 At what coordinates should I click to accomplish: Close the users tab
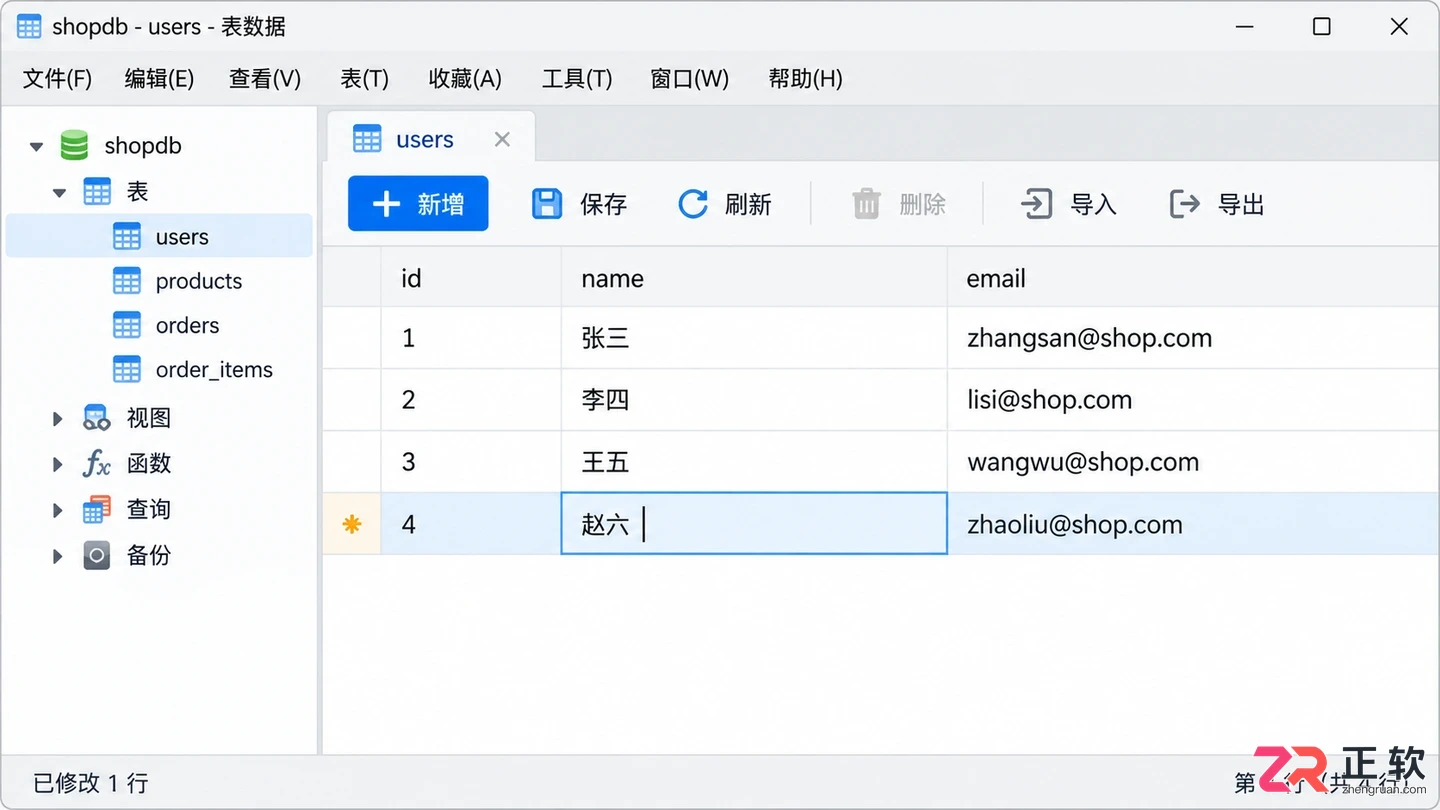coord(502,139)
